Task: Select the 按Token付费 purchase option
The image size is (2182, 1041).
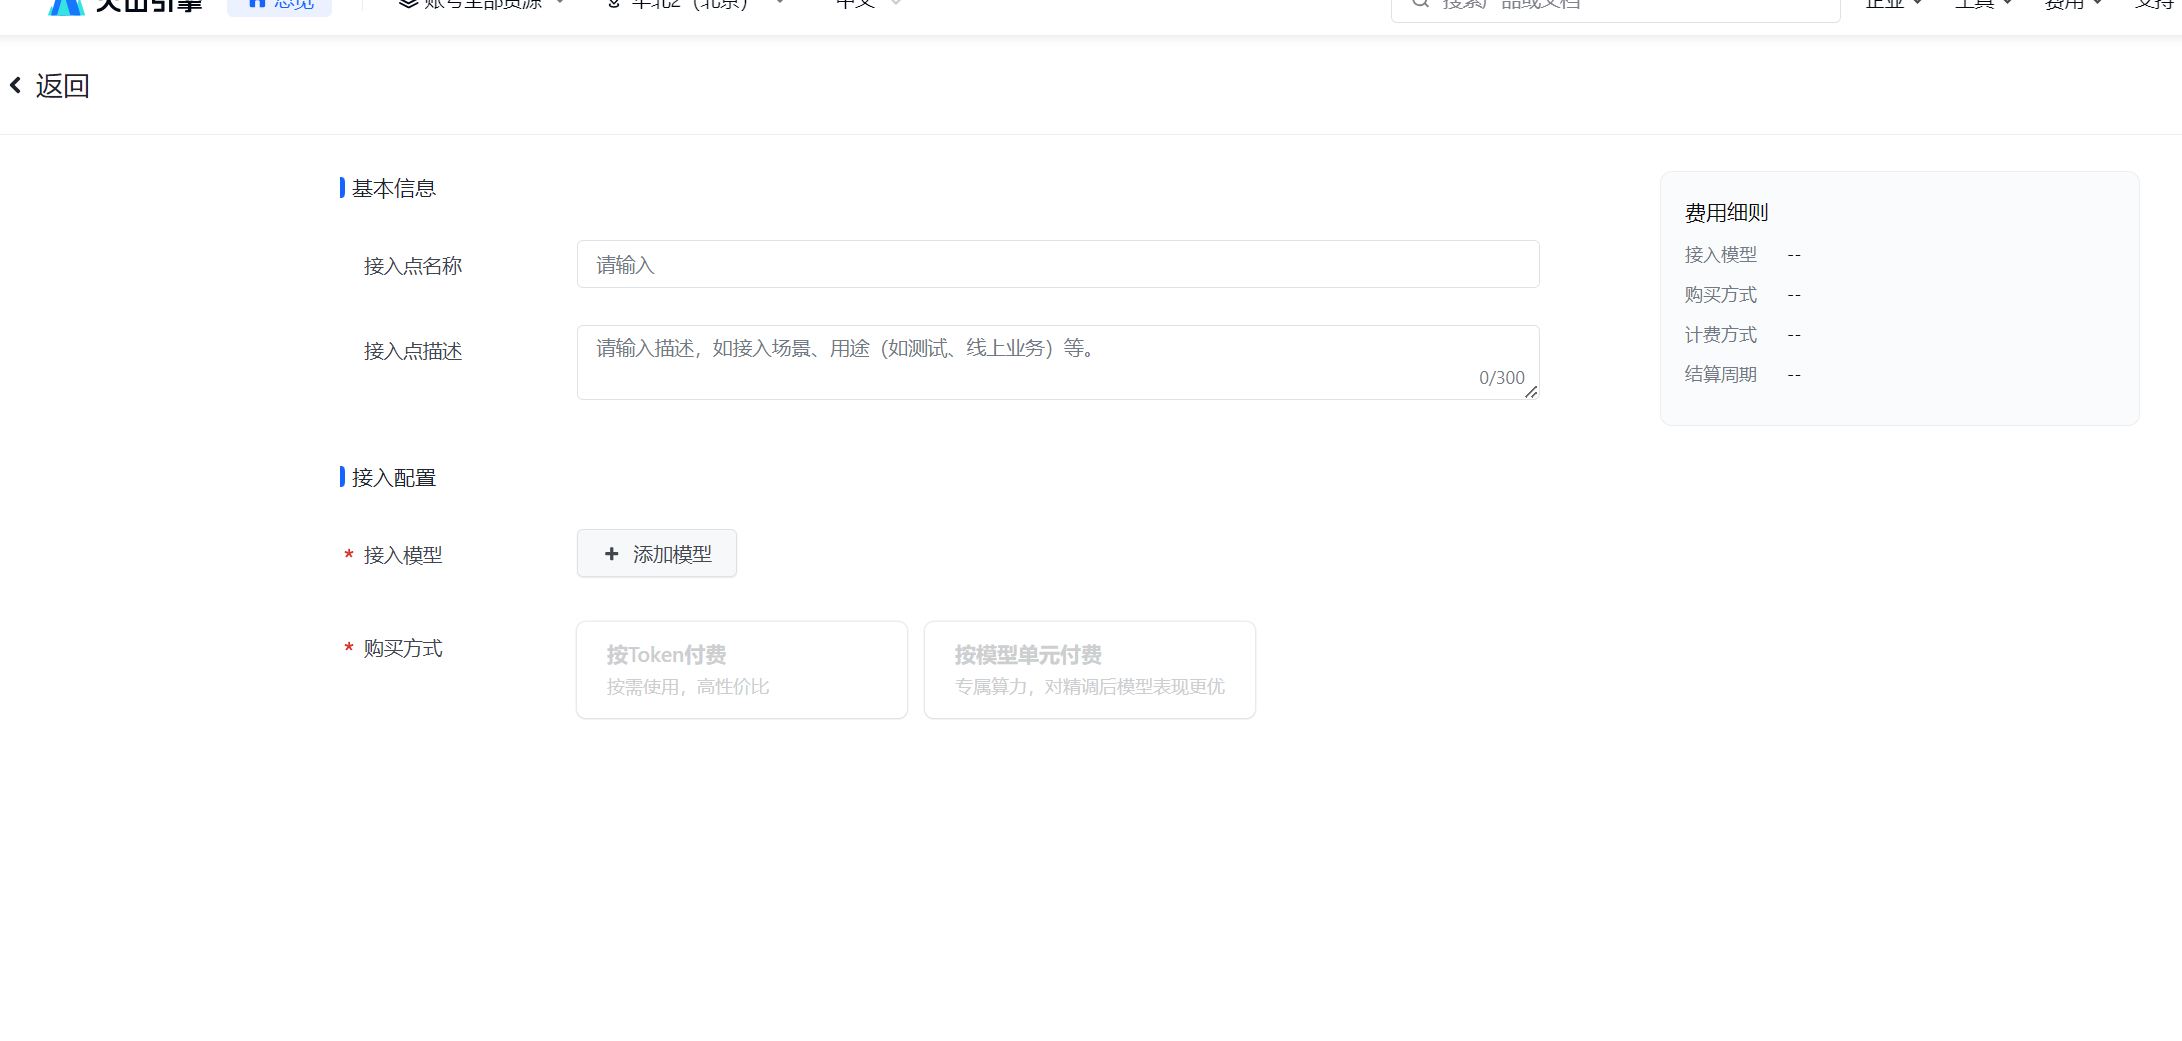Action: [x=742, y=670]
